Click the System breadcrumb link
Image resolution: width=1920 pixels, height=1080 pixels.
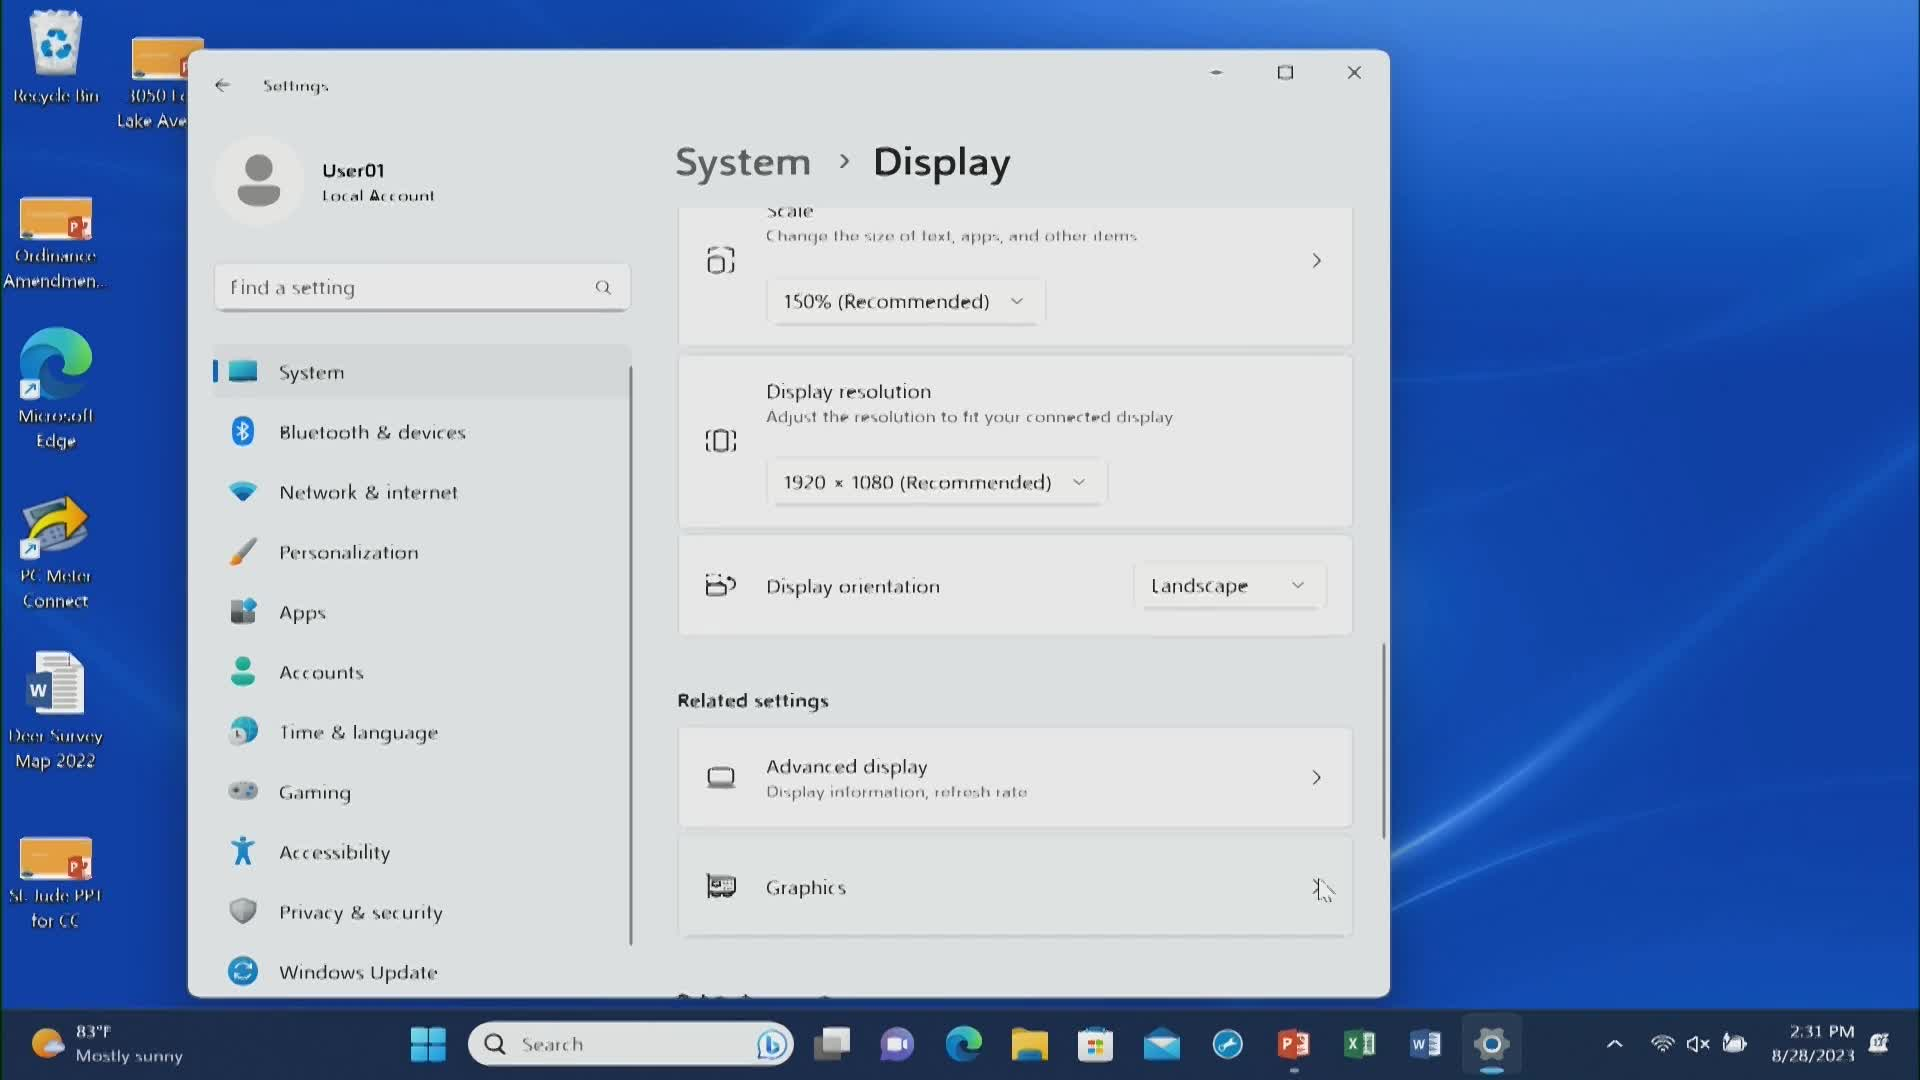[742, 162]
